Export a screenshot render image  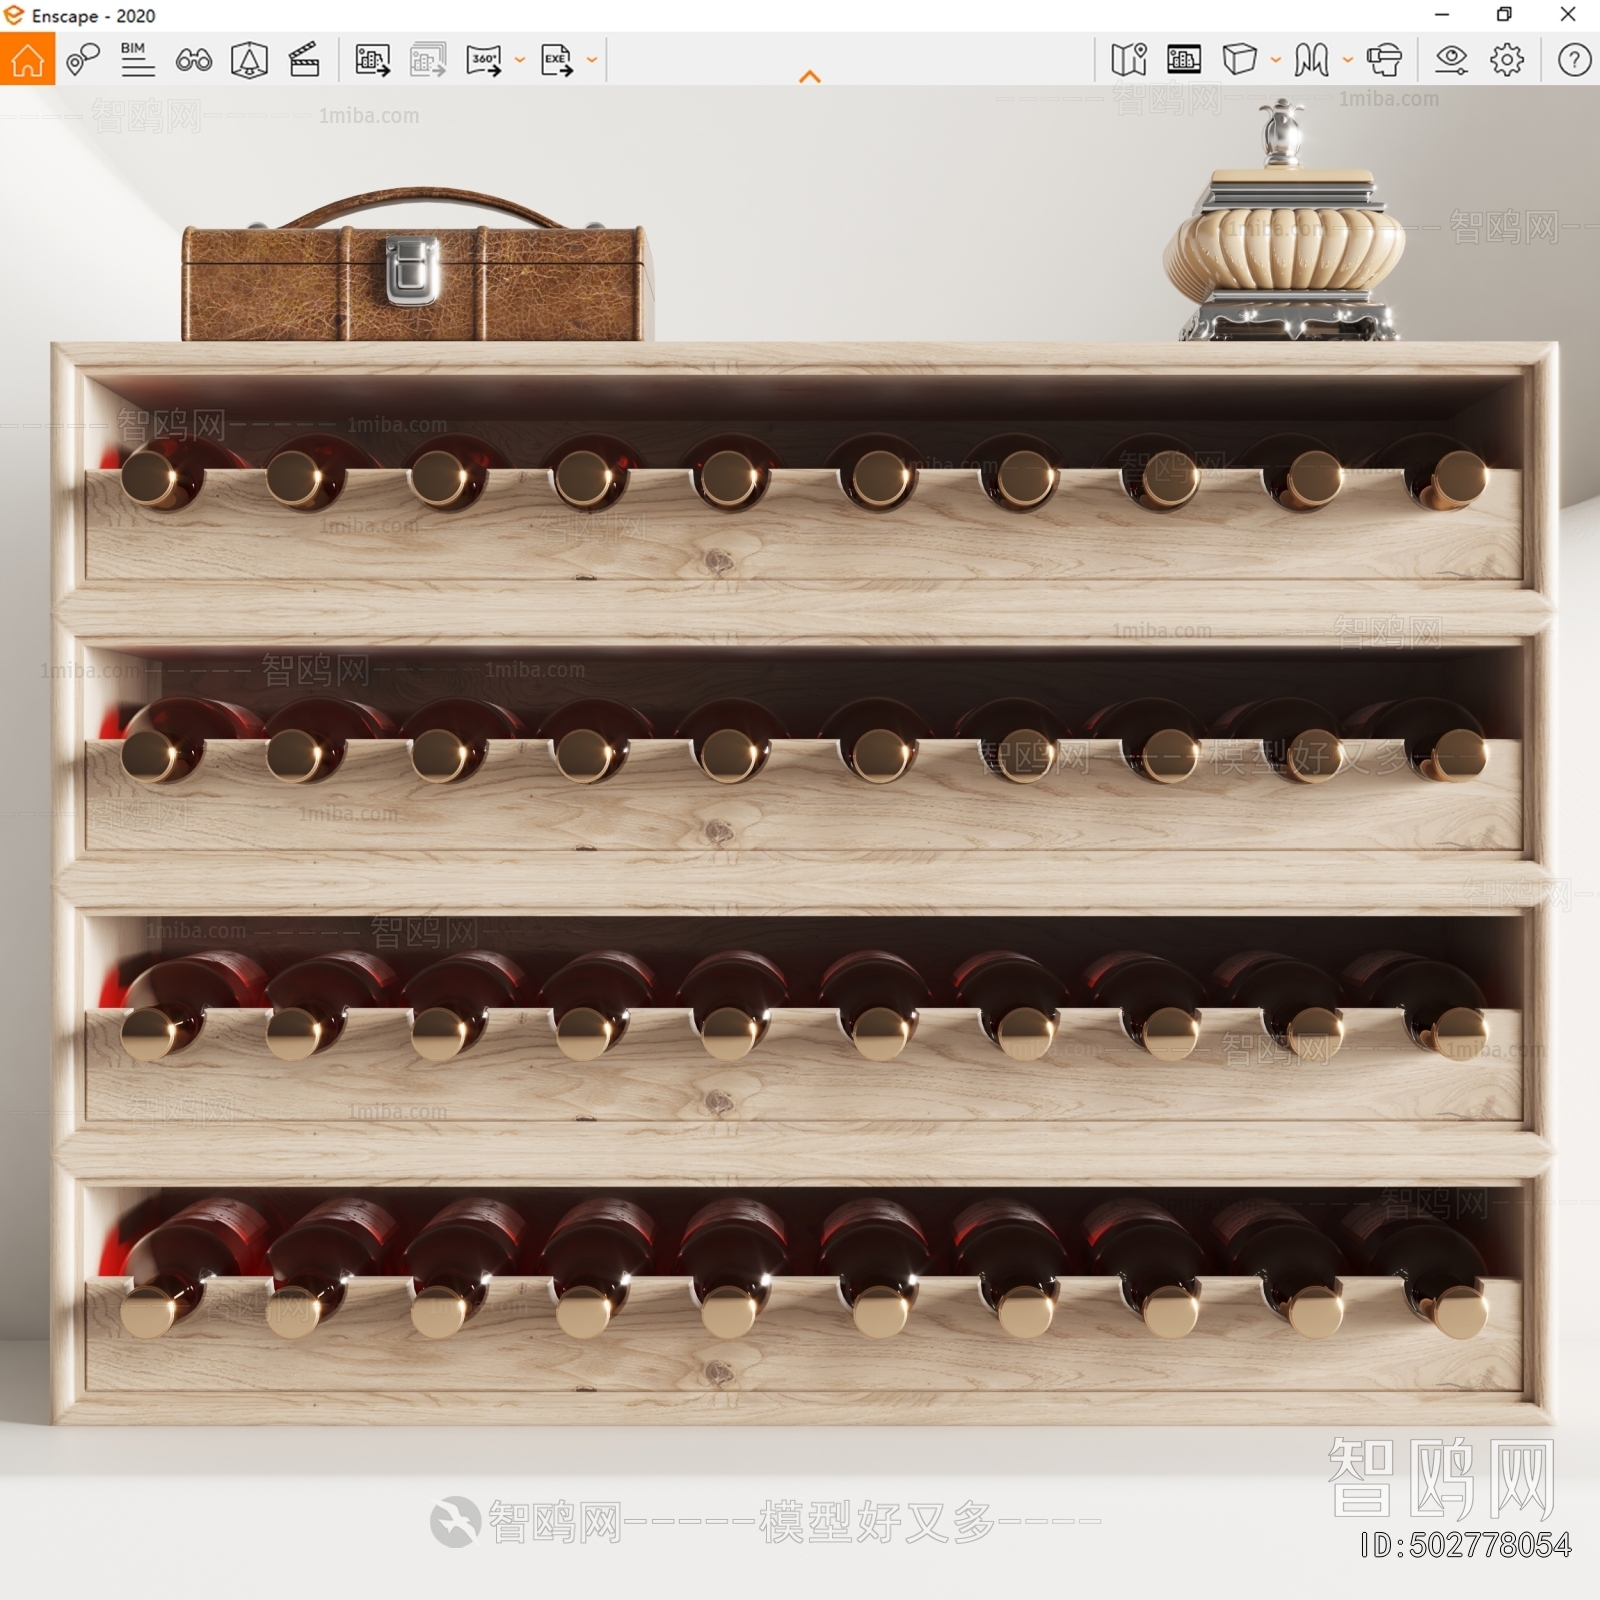coord(372,60)
